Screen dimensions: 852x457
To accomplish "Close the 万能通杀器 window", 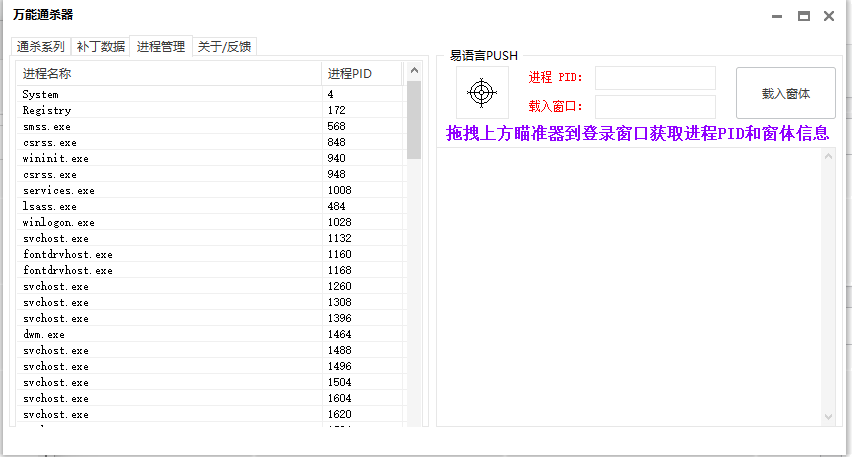I will coord(829,16).
